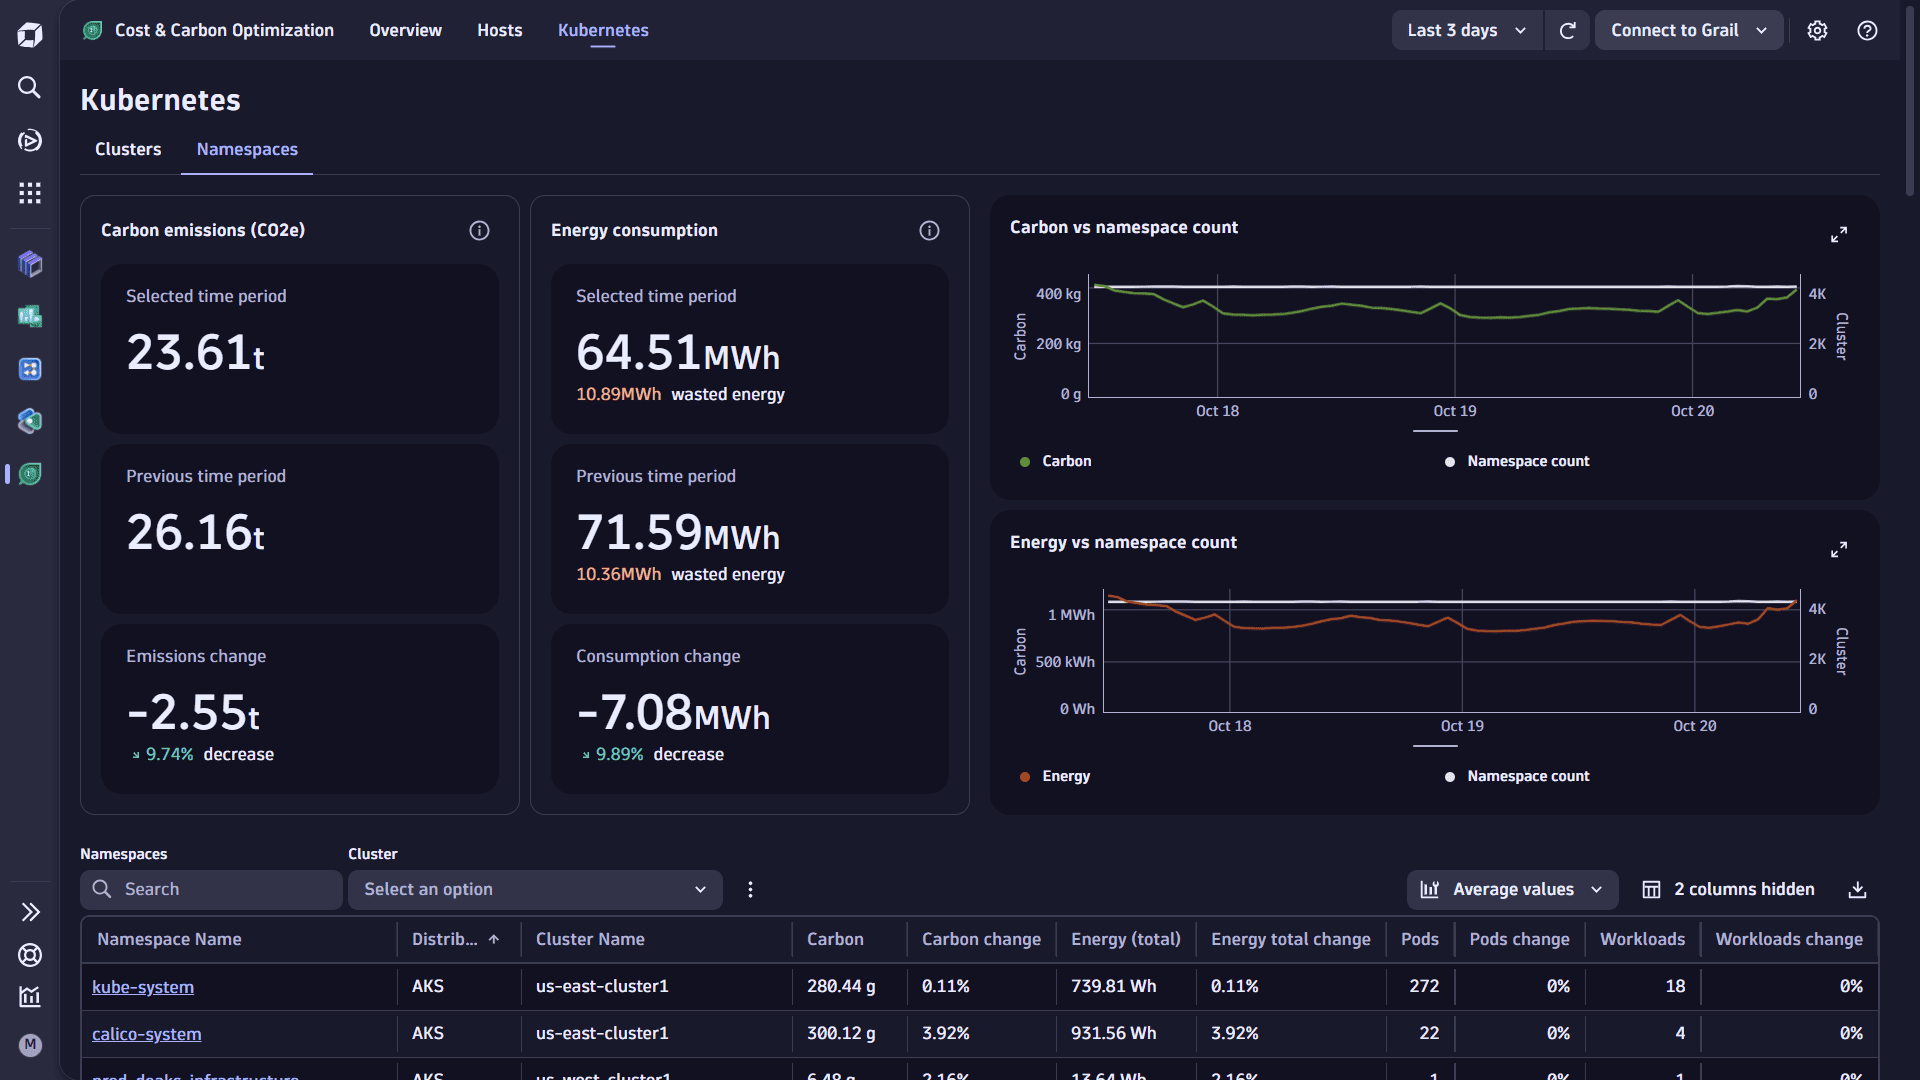Switch to the Clusters tab

coord(128,150)
